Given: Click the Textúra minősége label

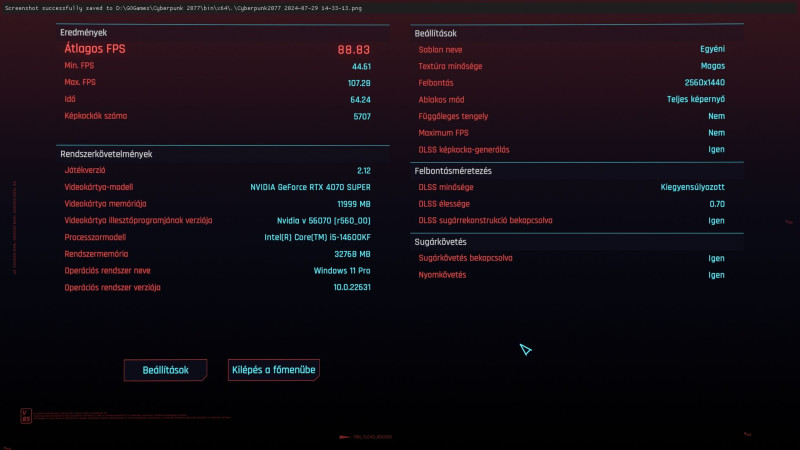Looking at the screenshot, I should tap(450, 66).
